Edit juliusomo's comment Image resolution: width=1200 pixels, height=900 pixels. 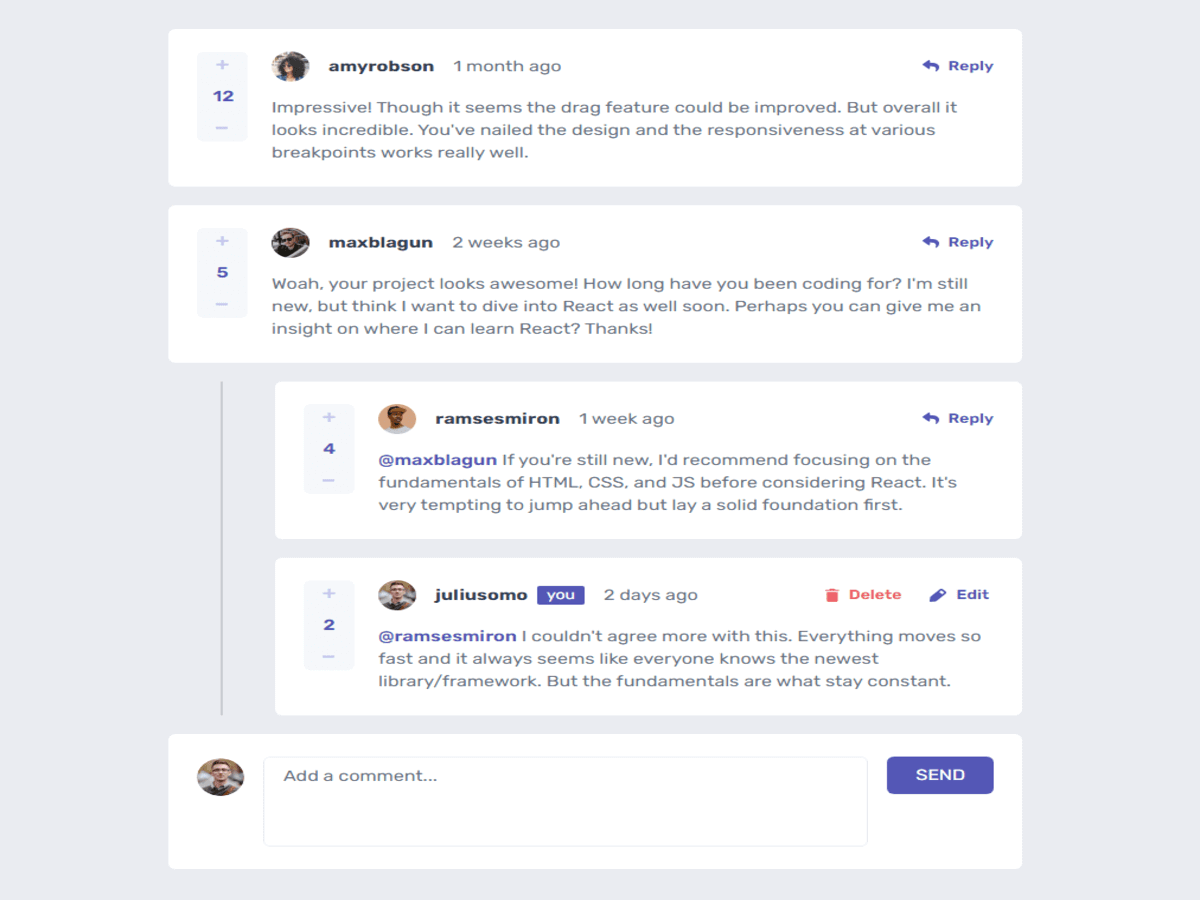959,595
